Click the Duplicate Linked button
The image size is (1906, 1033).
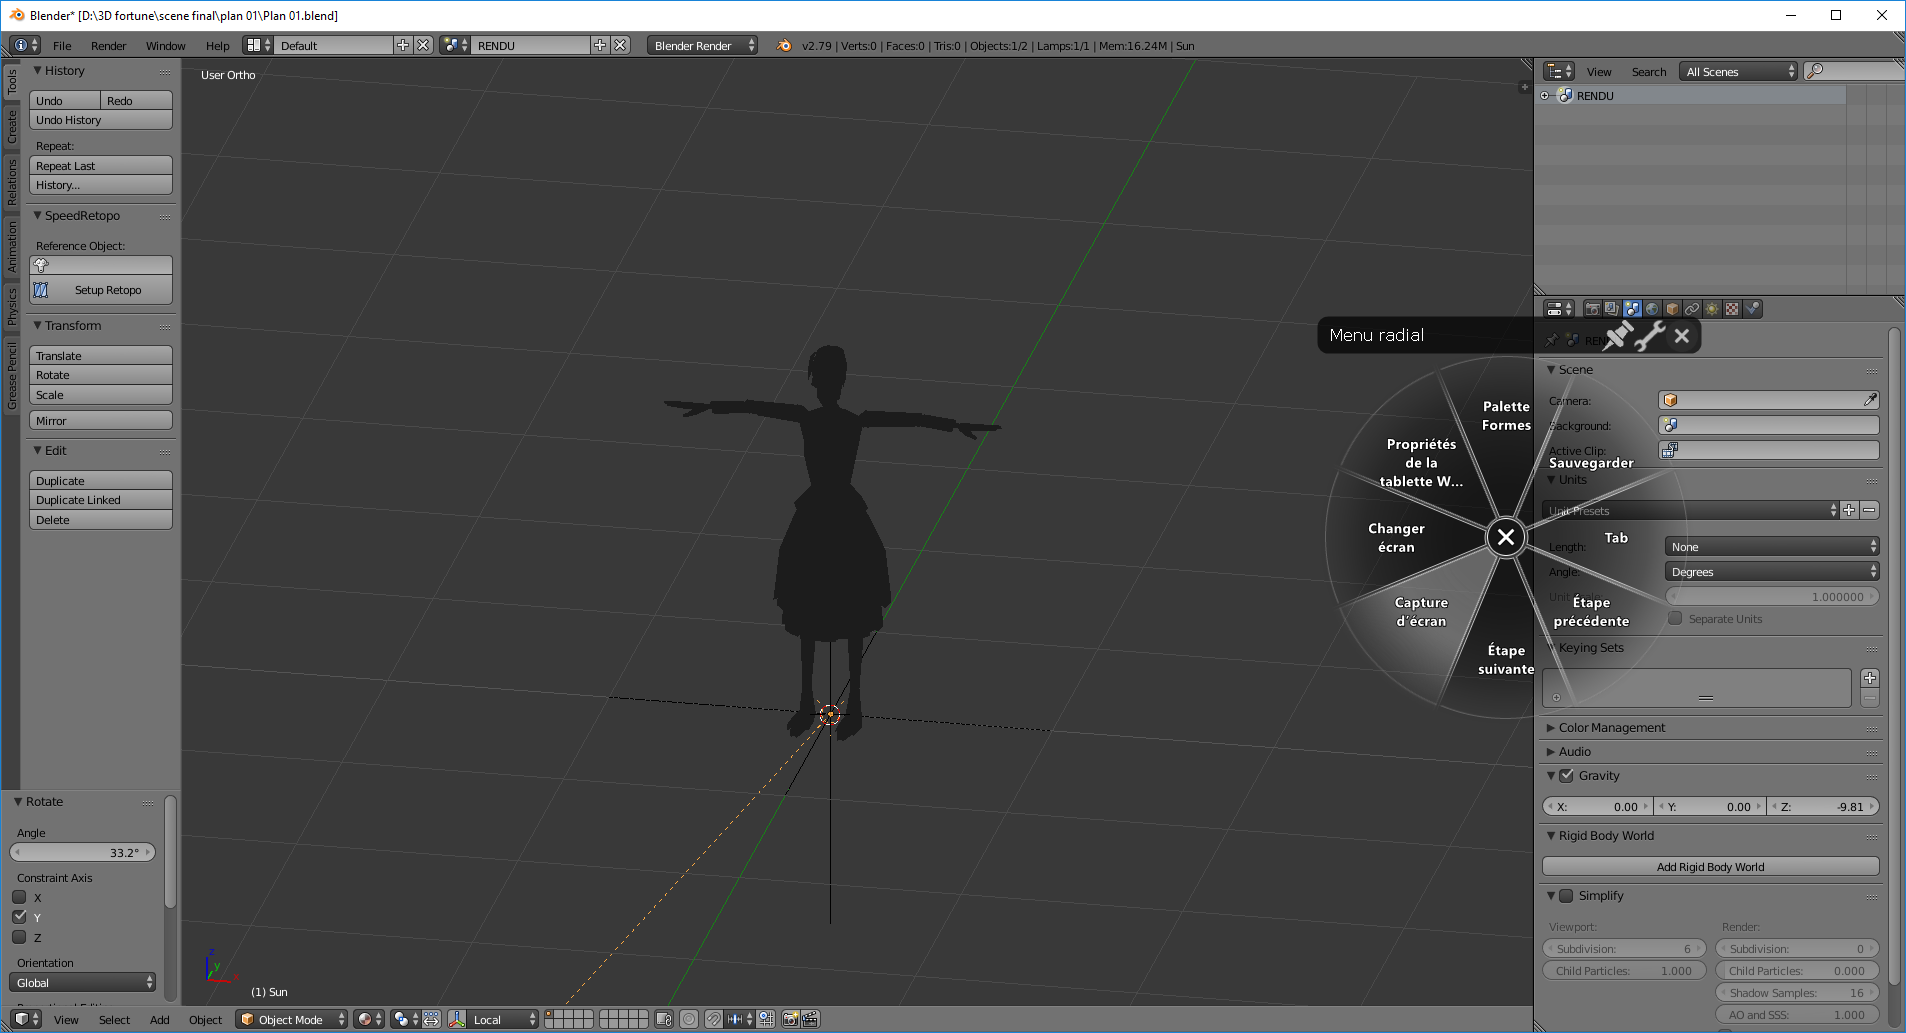[x=101, y=500]
